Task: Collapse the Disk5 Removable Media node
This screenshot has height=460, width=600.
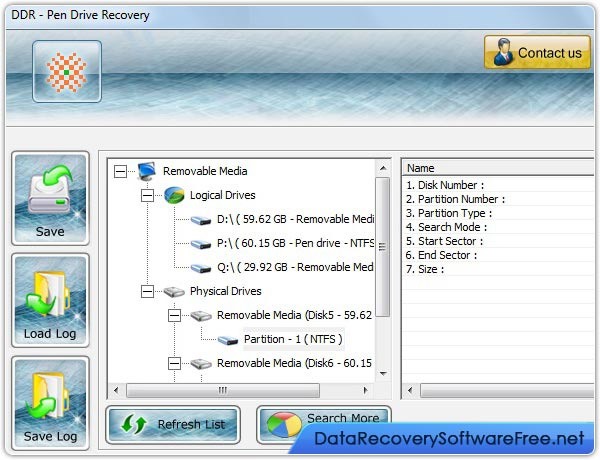Action: (x=174, y=315)
